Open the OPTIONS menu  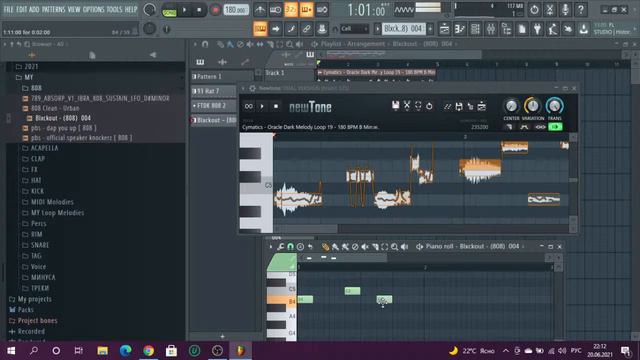tap(93, 9)
